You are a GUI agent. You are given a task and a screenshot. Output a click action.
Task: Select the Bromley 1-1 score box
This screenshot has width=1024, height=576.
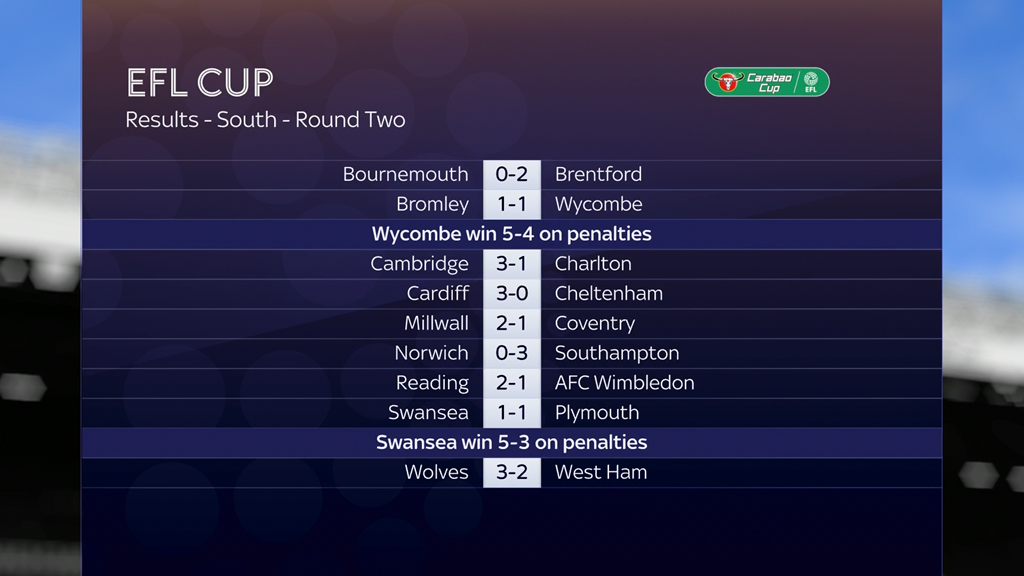(511, 204)
